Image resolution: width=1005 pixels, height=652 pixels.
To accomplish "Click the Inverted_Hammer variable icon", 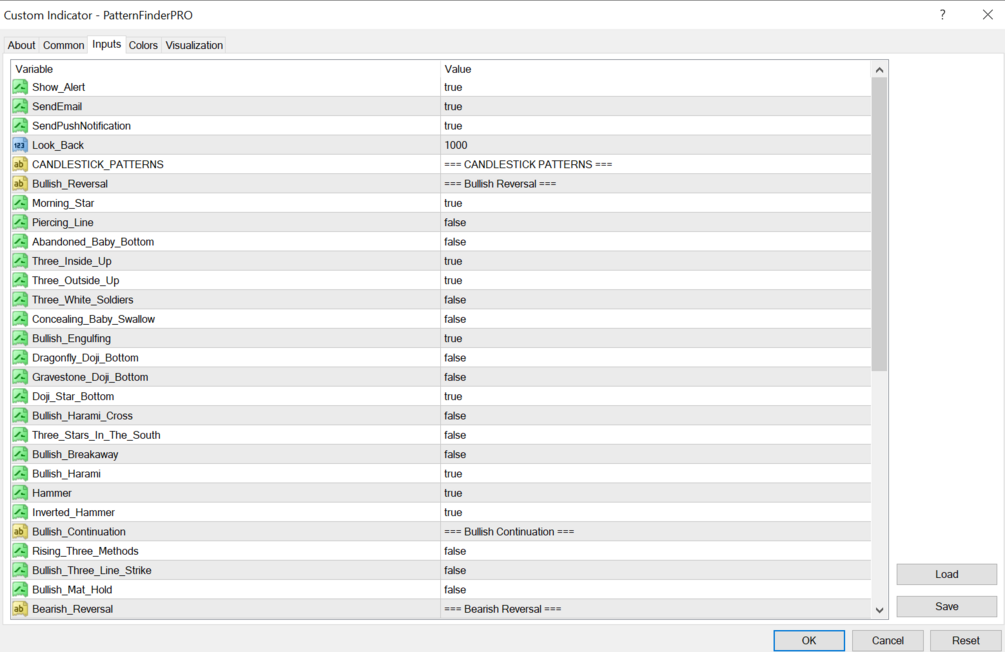I will (20, 512).
